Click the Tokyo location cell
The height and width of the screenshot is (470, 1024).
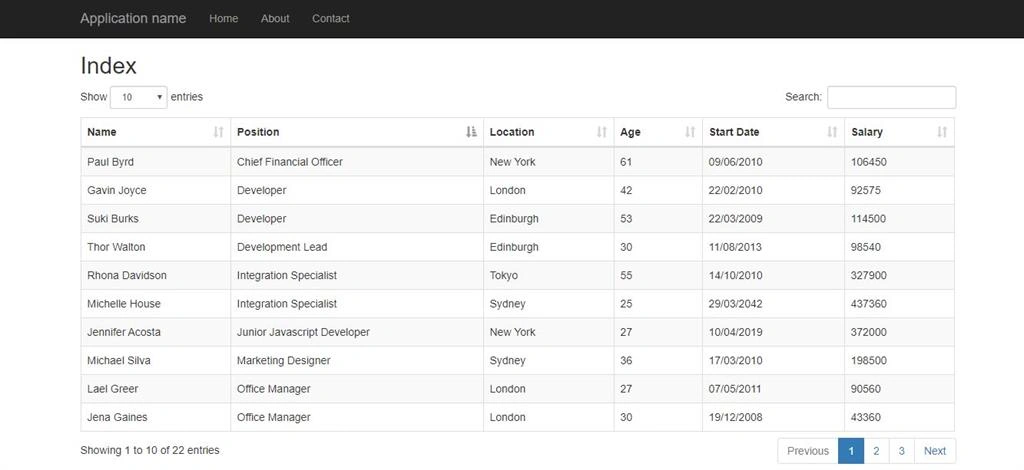549,275
